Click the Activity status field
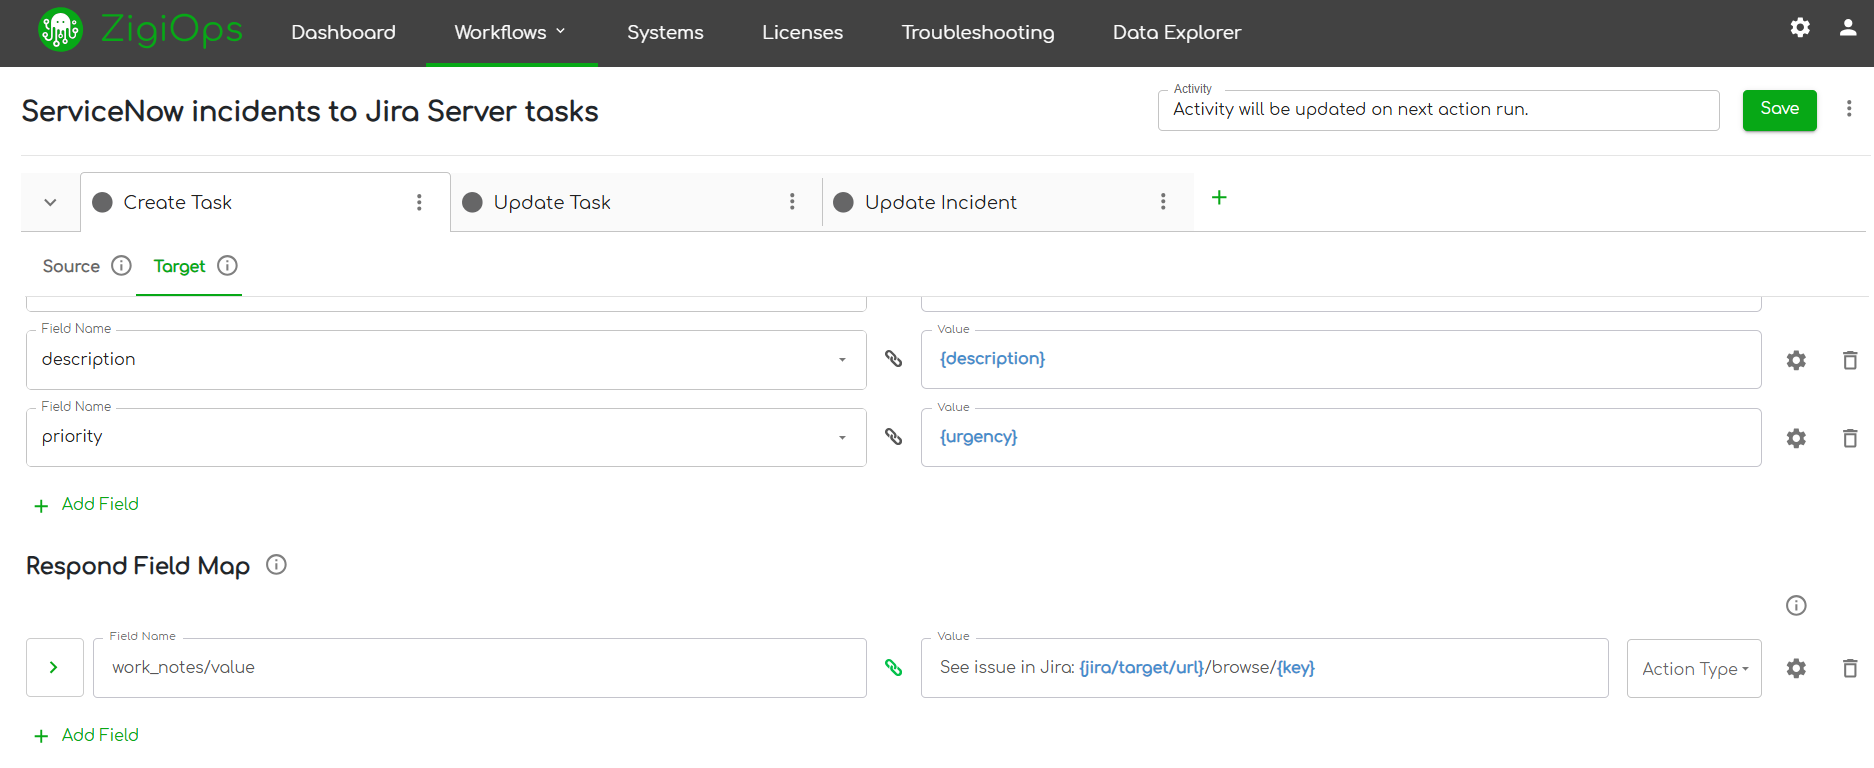Viewport: 1874px width, 768px height. [1438, 110]
